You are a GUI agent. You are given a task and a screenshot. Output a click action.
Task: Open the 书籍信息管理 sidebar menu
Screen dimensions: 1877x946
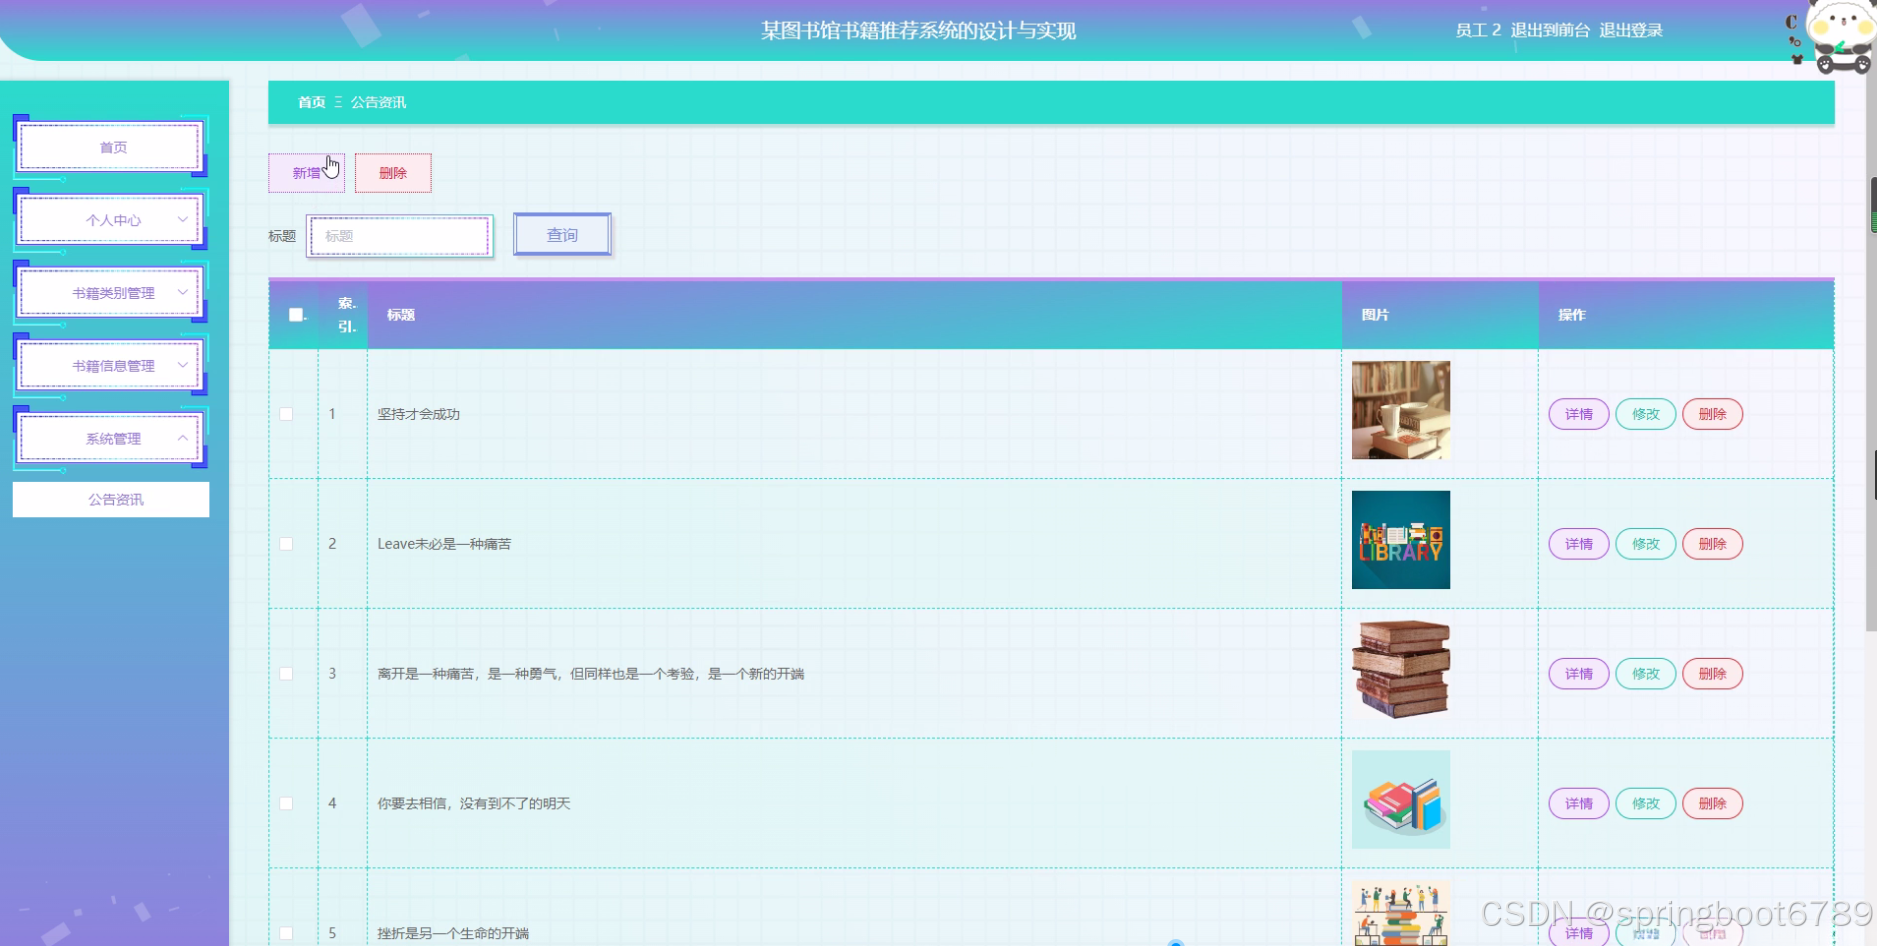[111, 366]
